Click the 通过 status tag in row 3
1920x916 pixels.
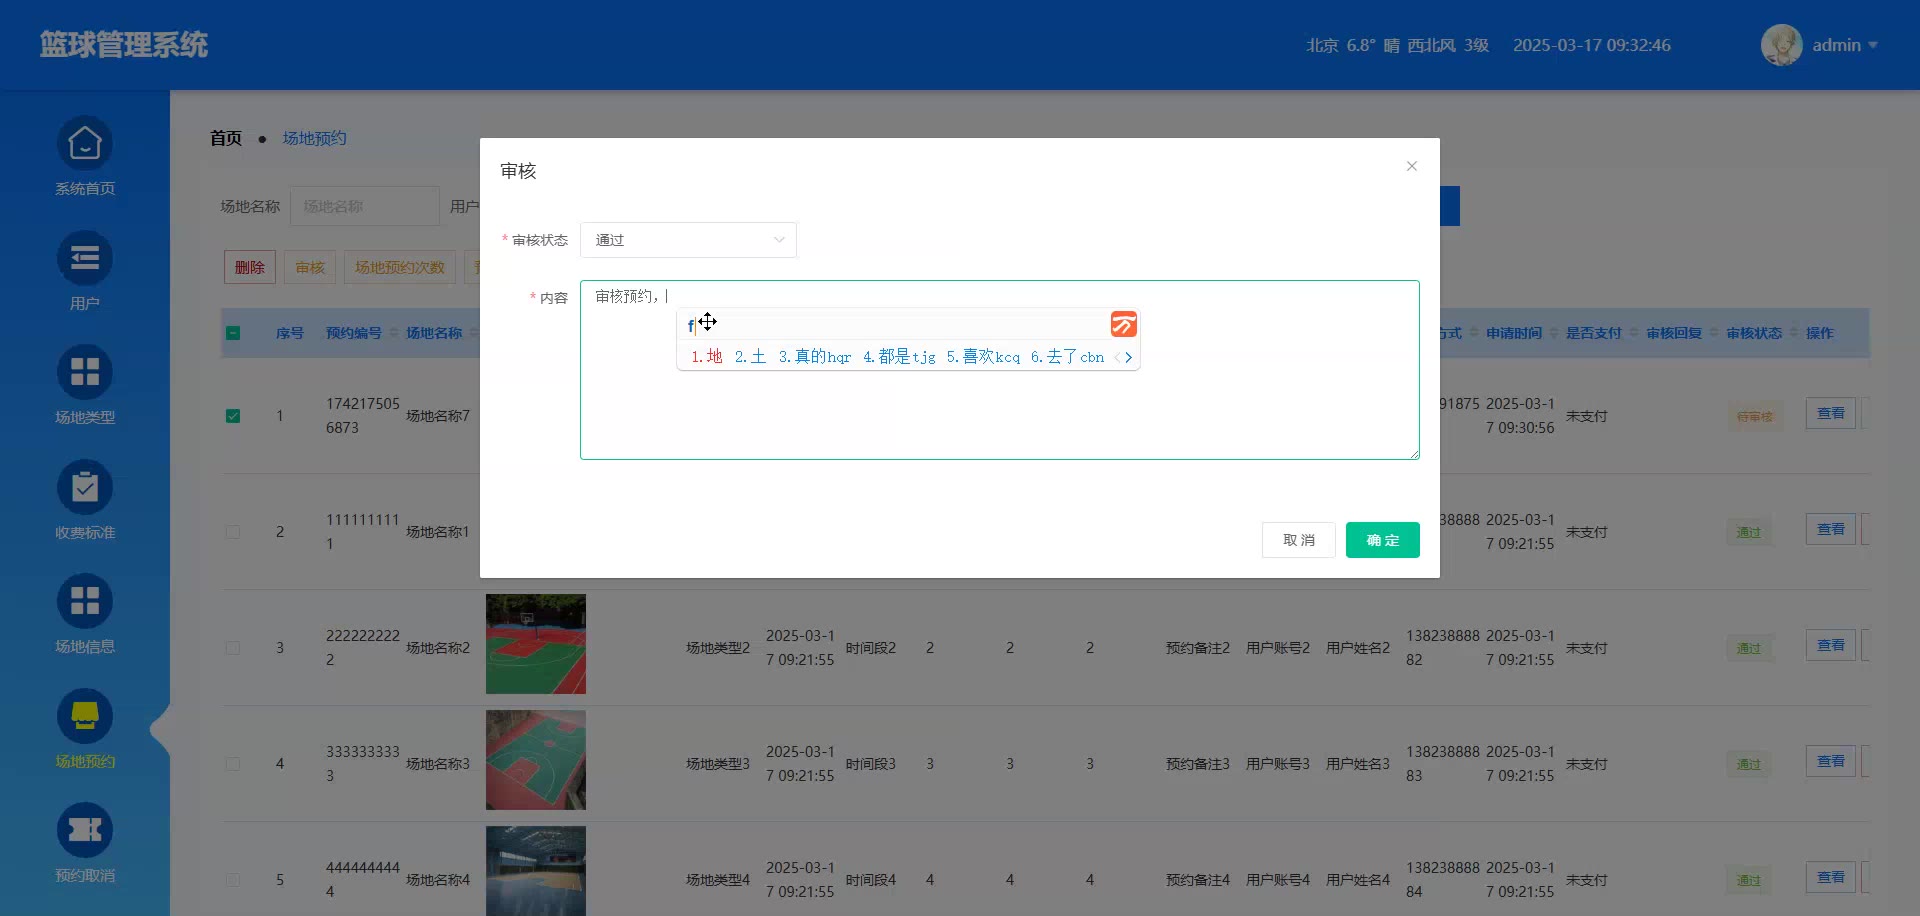point(1749,648)
